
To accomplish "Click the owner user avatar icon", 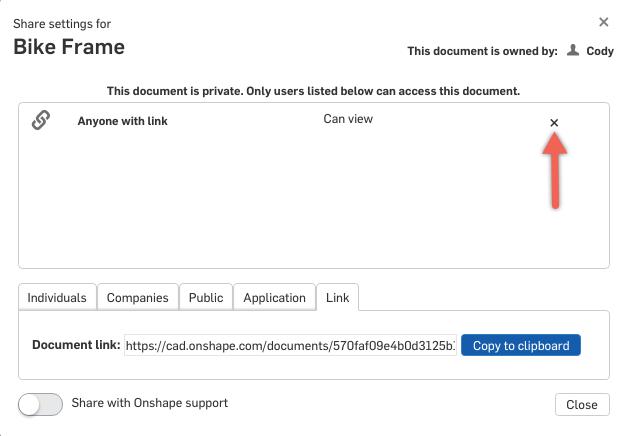I will (573, 50).
